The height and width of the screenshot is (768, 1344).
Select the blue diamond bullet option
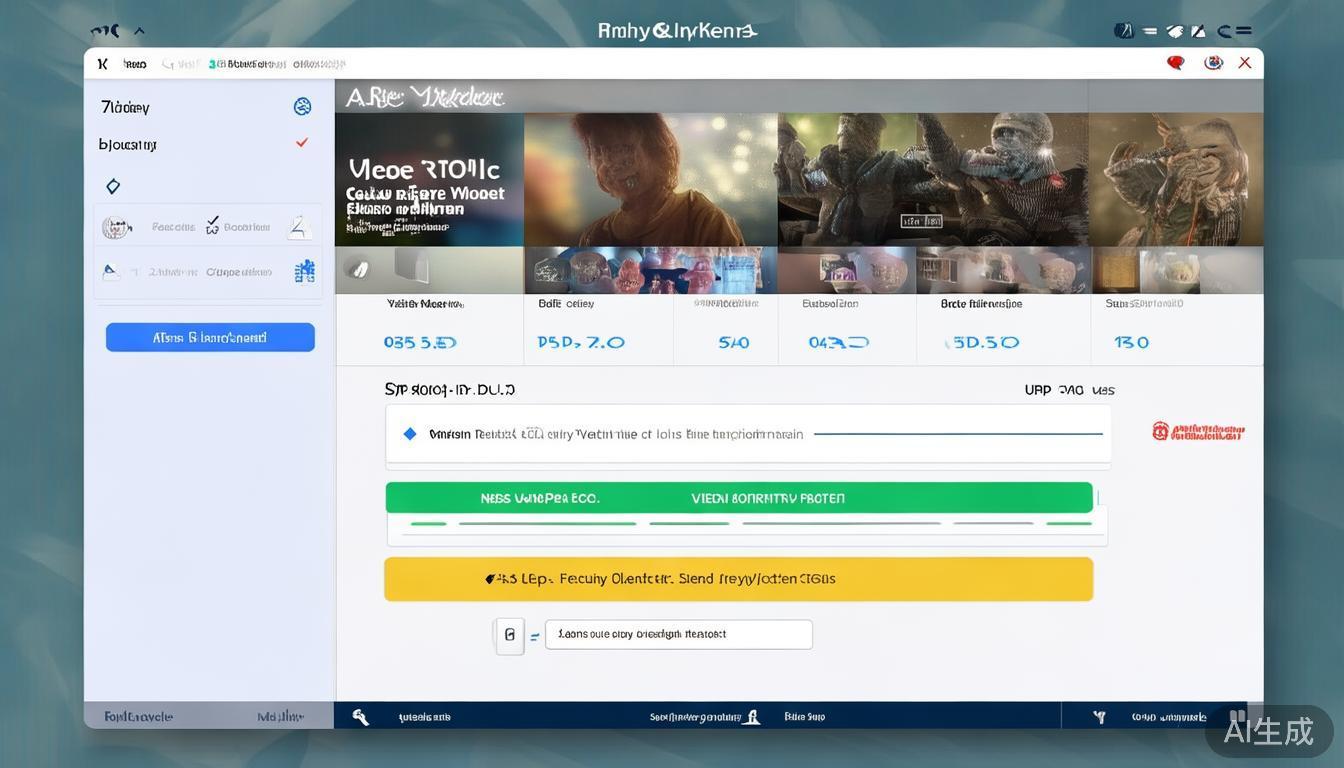(409, 434)
